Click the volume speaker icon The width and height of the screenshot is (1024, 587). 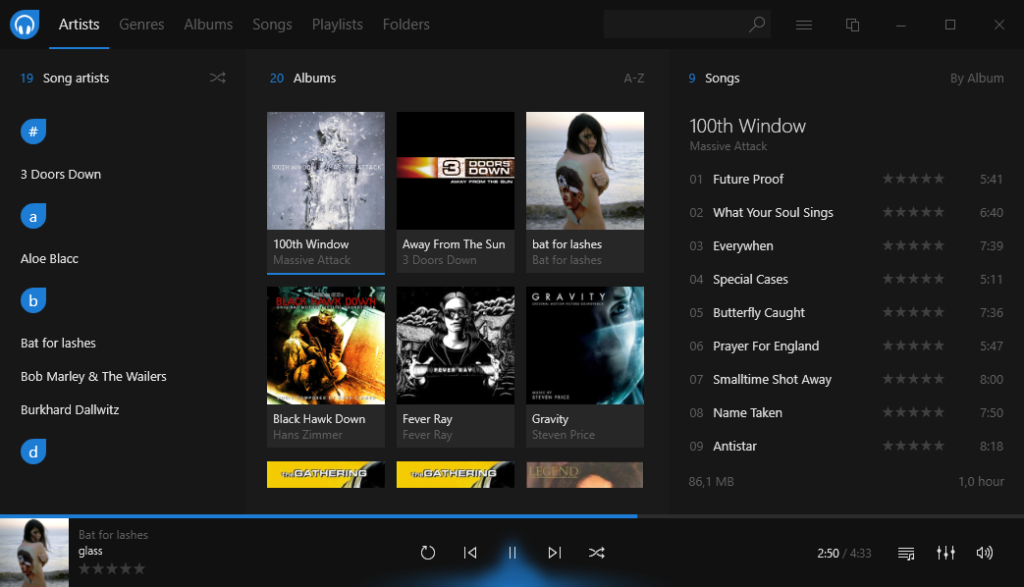pos(984,552)
